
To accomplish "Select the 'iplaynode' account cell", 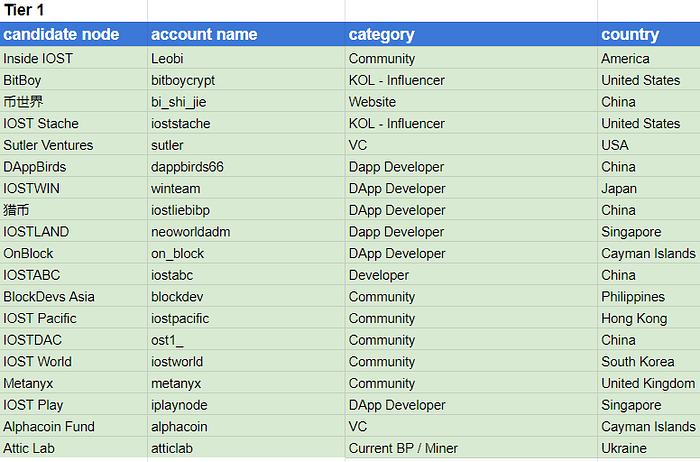I will coord(246,405).
